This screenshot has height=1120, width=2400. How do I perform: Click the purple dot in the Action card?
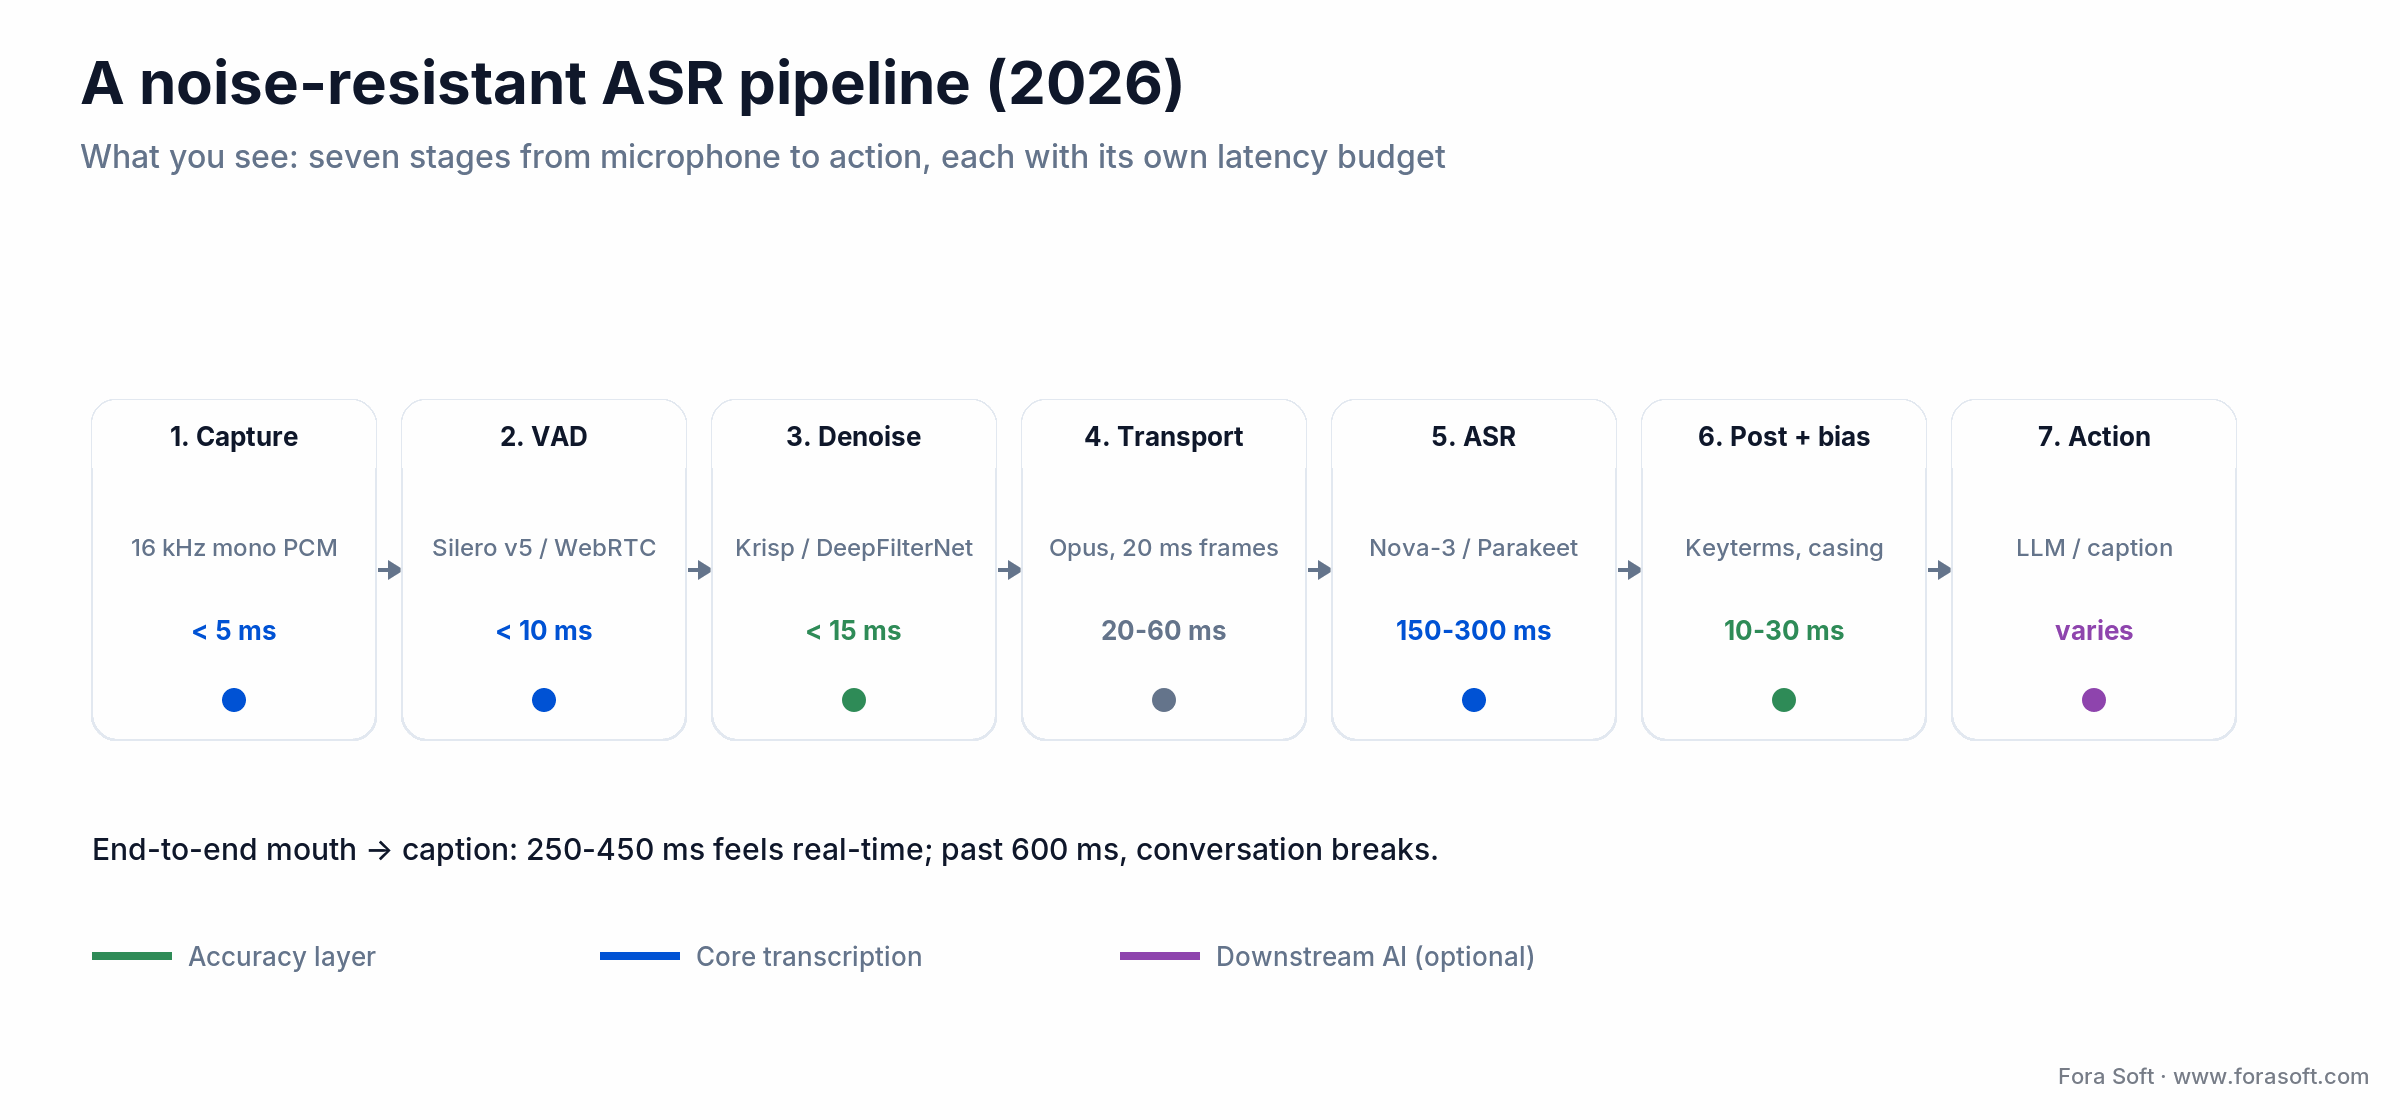[x=2094, y=700]
